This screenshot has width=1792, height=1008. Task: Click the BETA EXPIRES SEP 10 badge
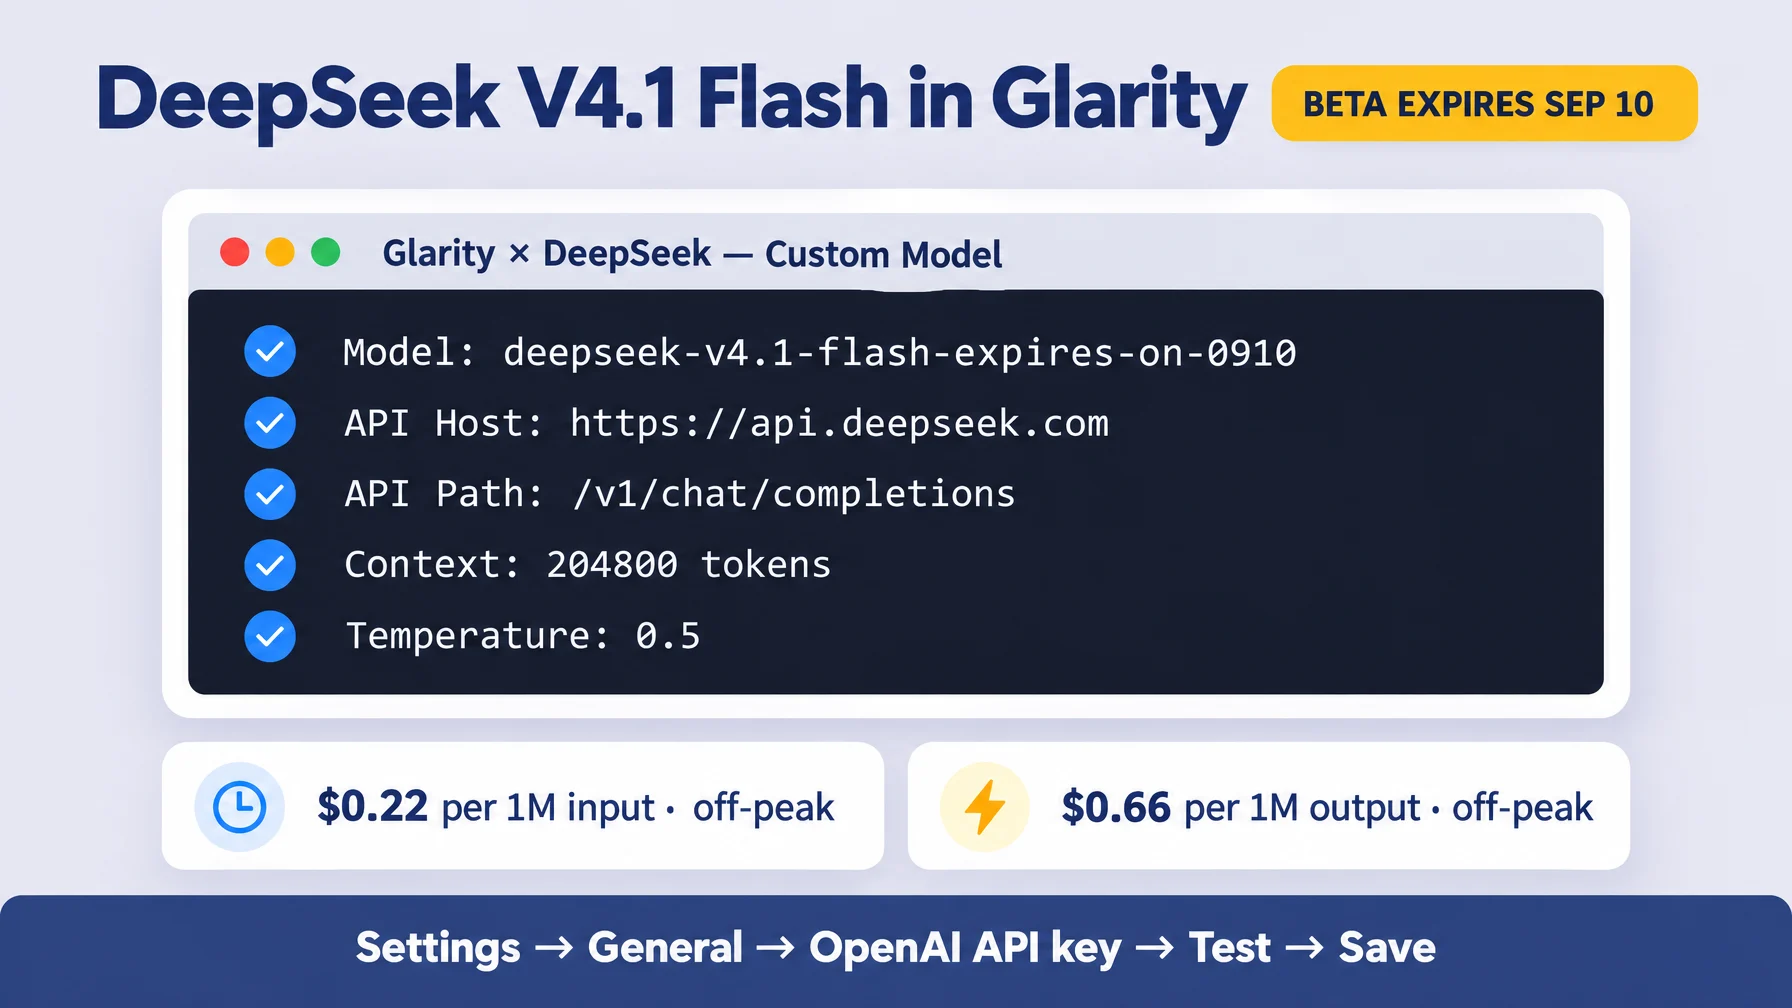point(1484,103)
